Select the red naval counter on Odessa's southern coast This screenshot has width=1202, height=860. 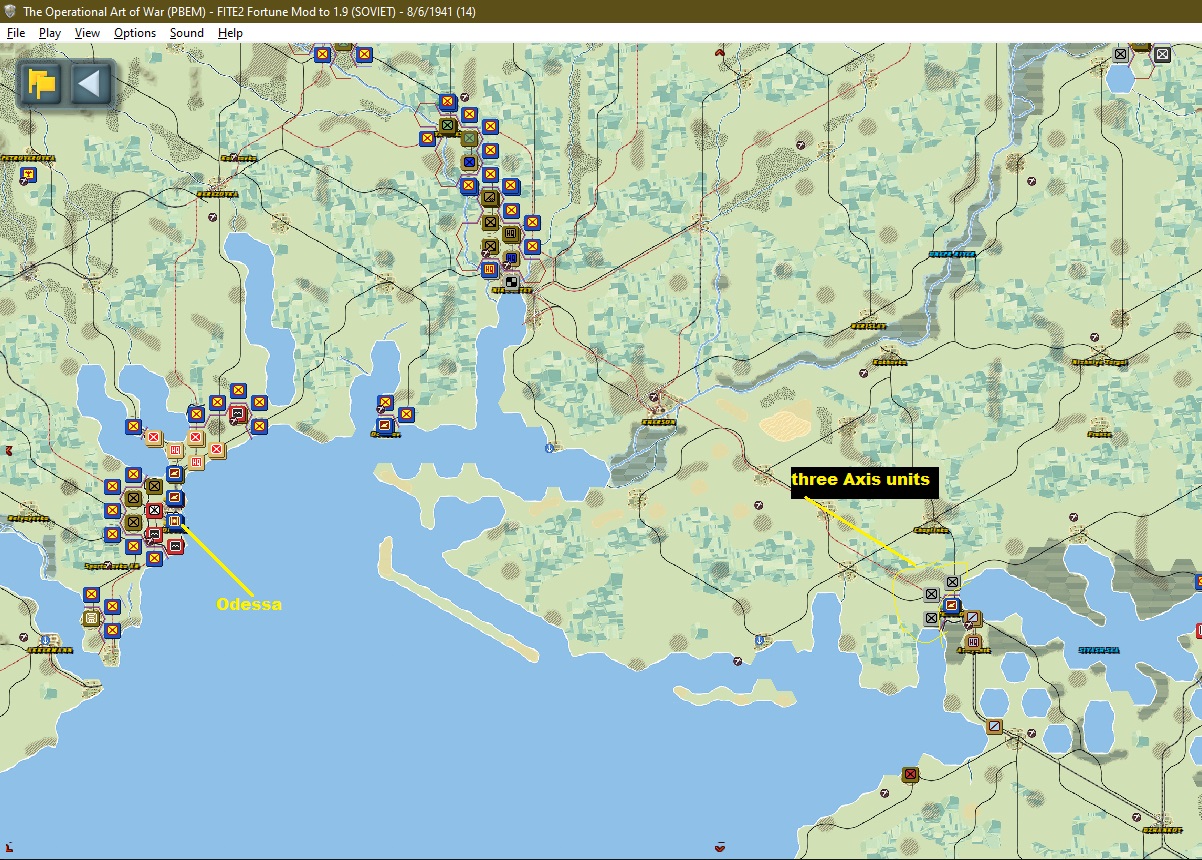coord(175,546)
